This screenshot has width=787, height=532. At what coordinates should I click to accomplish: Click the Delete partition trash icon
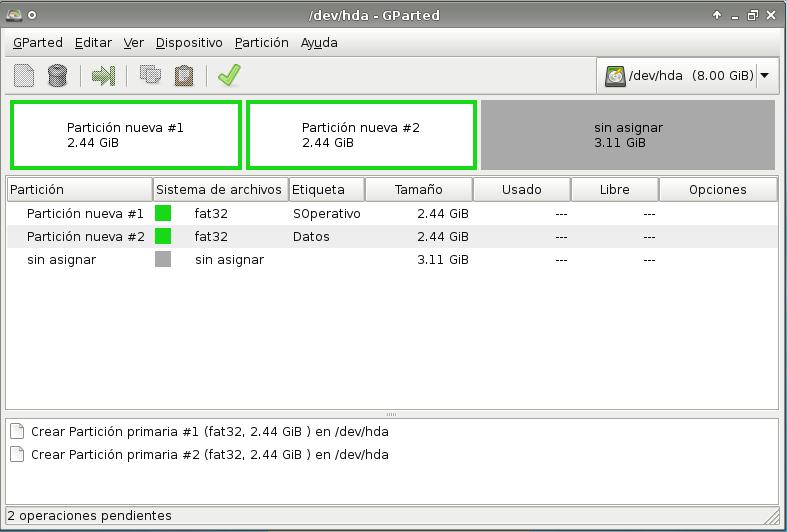(57, 76)
